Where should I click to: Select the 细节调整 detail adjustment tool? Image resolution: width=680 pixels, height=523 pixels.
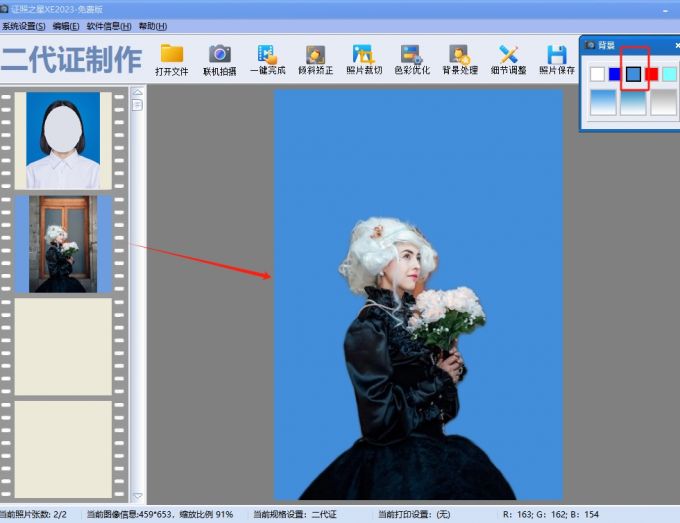508,55
